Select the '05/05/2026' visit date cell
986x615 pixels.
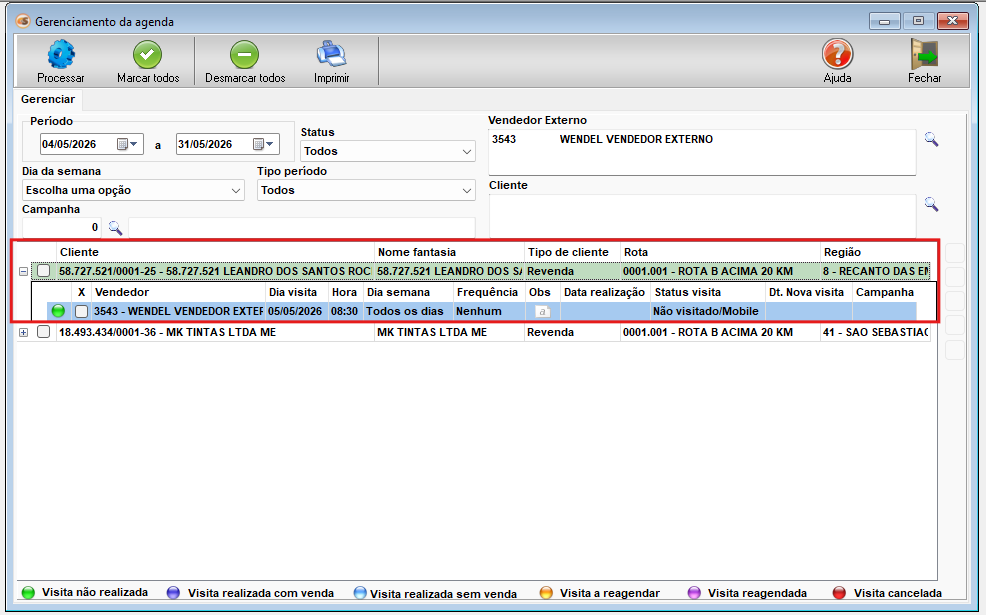point(297,311)
